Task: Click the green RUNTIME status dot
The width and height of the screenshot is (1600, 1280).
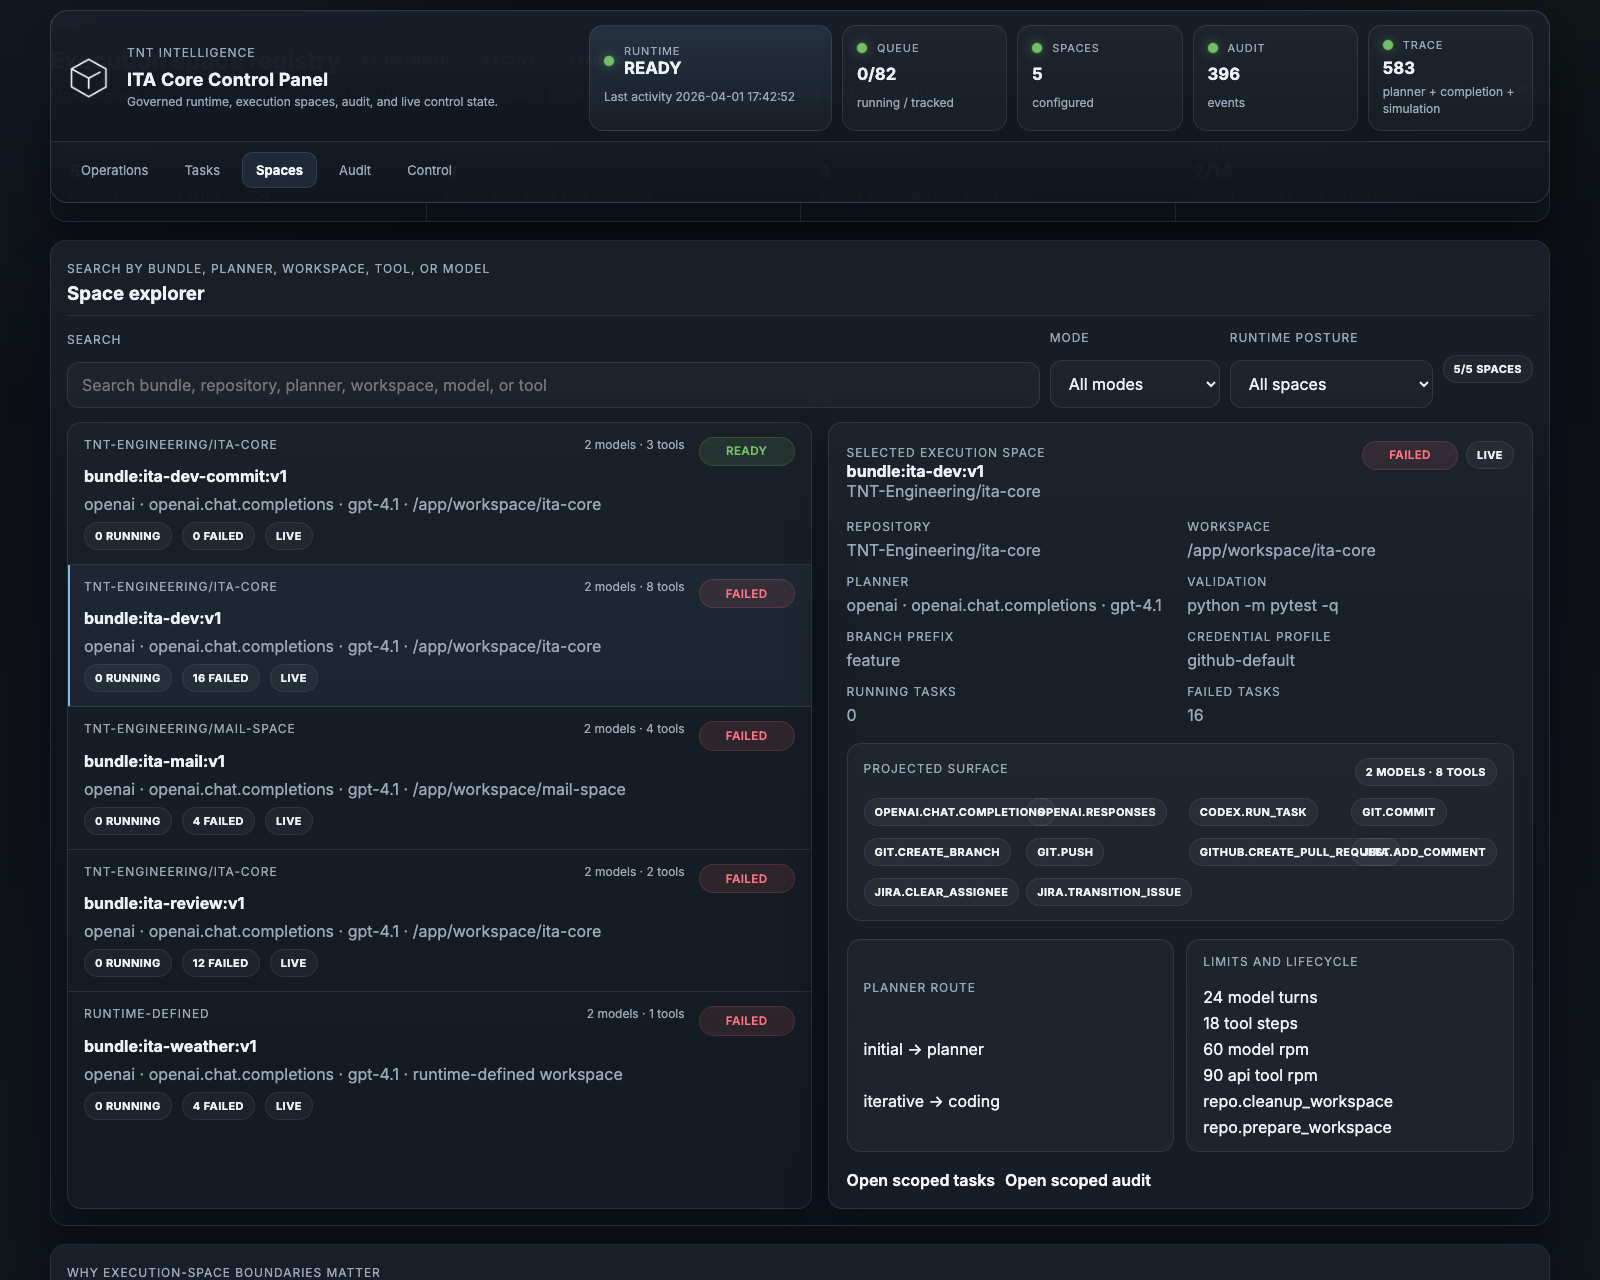Action: pos(608,60)
